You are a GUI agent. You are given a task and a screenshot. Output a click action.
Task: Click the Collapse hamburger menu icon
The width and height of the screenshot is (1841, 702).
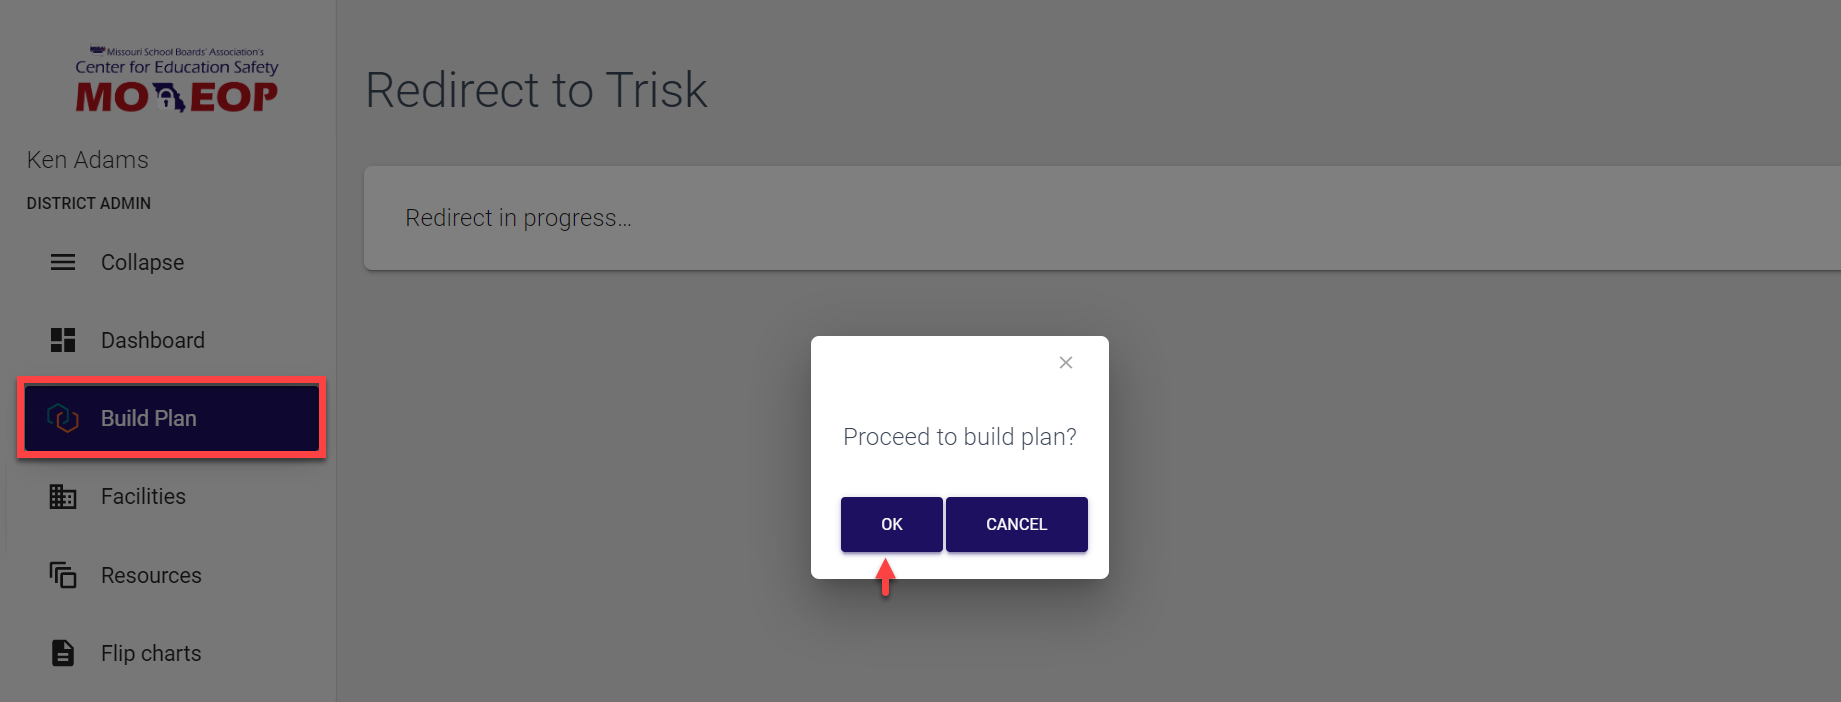point(63,262)
